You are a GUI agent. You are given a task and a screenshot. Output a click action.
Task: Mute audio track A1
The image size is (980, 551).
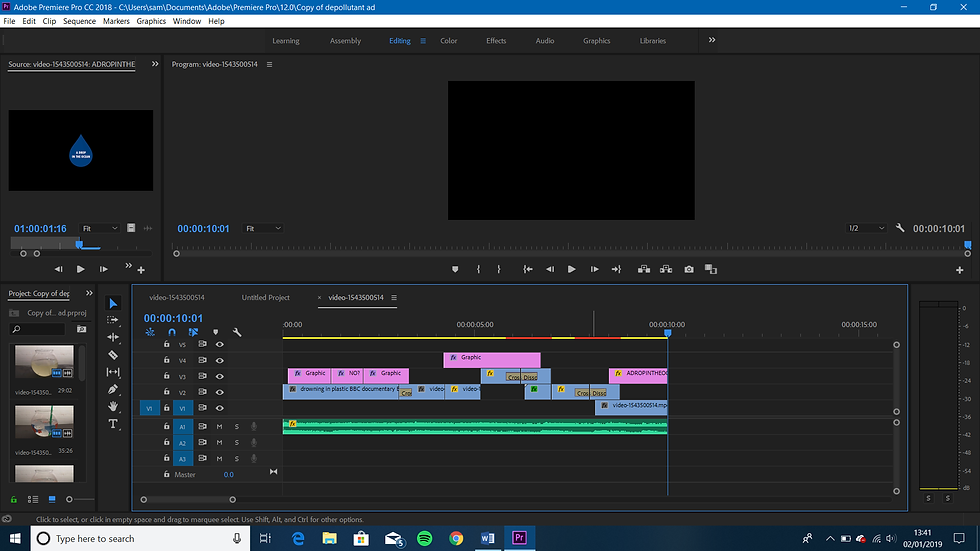pos(219,427)
